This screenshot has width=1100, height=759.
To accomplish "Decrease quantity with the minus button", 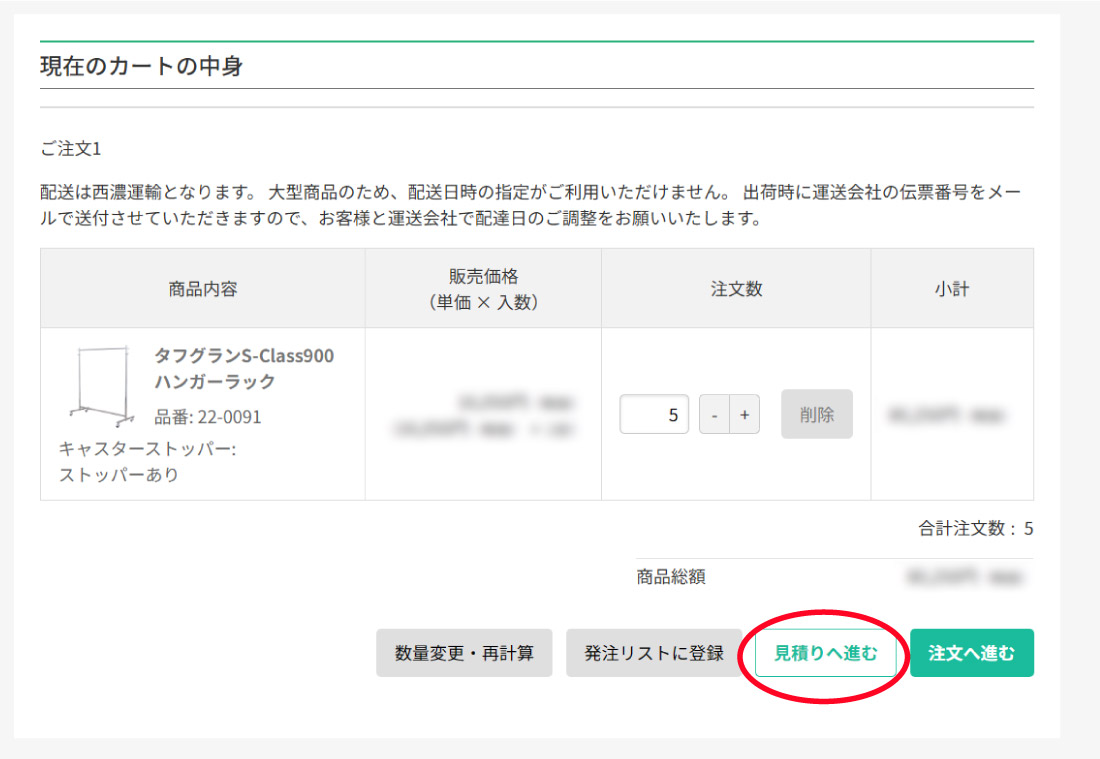I will click(x=713, y=415).
